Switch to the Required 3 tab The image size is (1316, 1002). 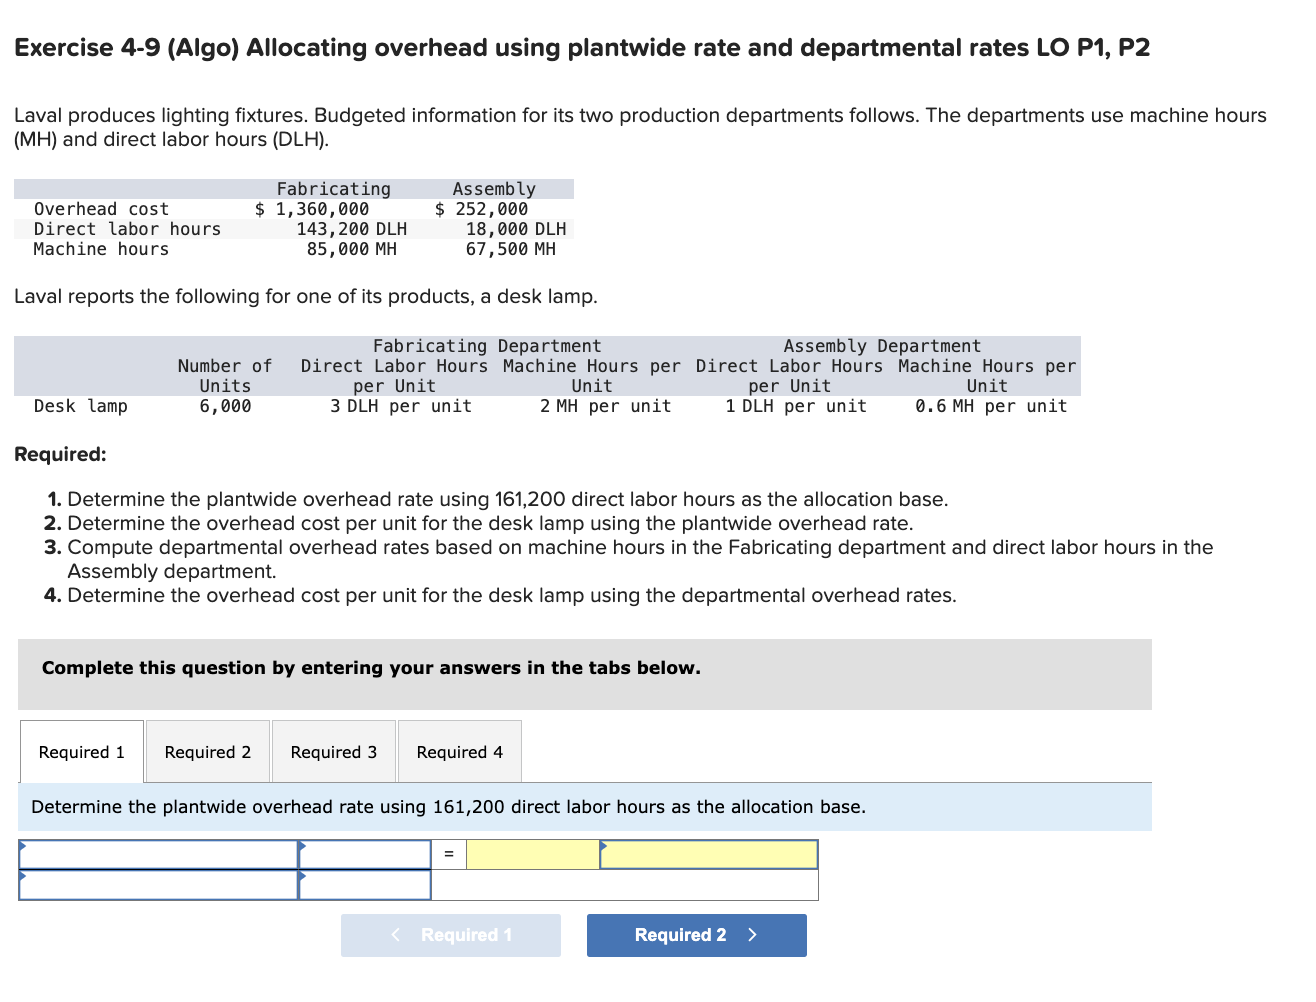333,751
